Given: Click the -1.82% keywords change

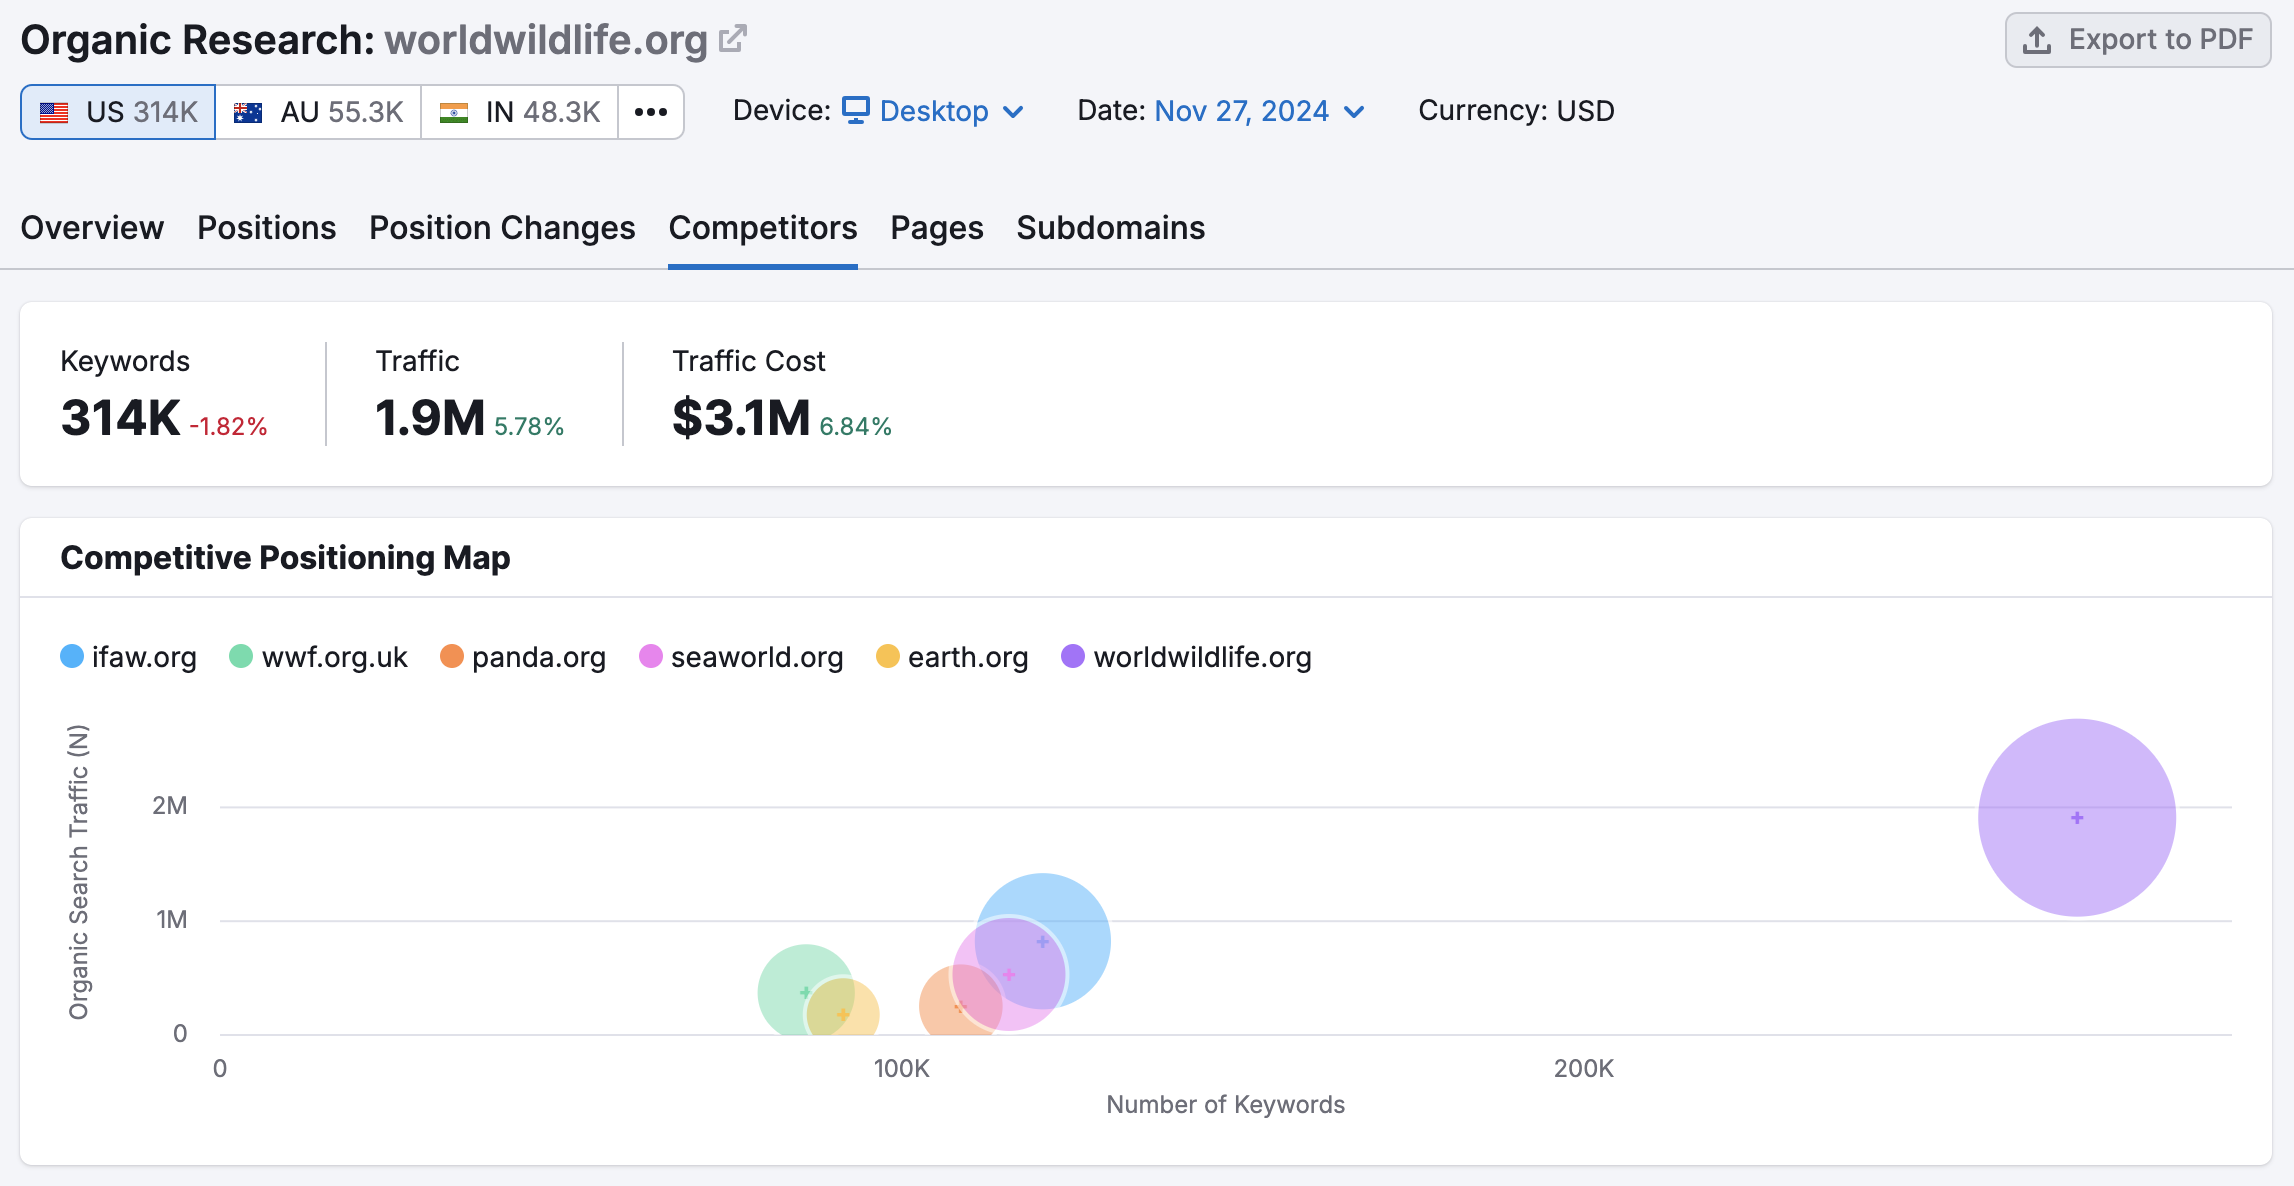Looking at the screenshot, I should (228, 427).
